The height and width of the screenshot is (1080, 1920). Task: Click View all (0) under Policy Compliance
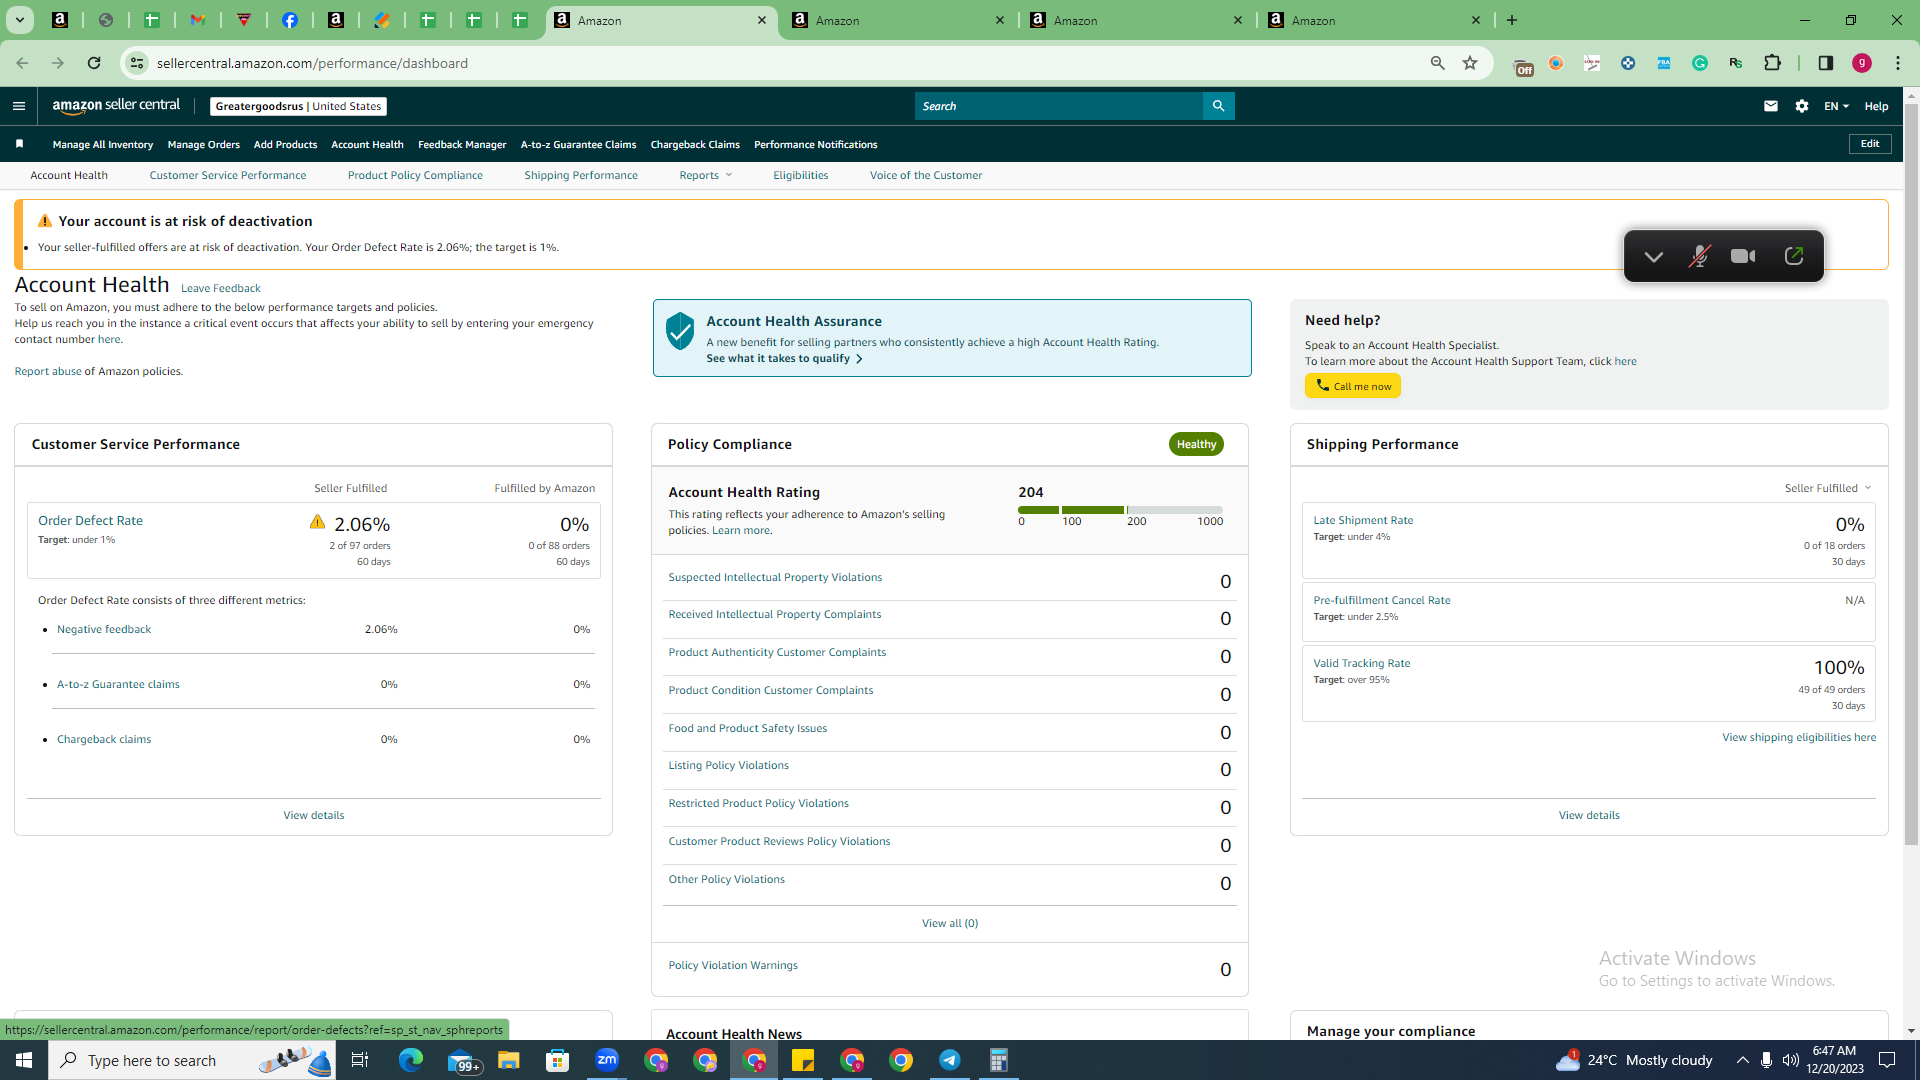[x=950, y=923]
